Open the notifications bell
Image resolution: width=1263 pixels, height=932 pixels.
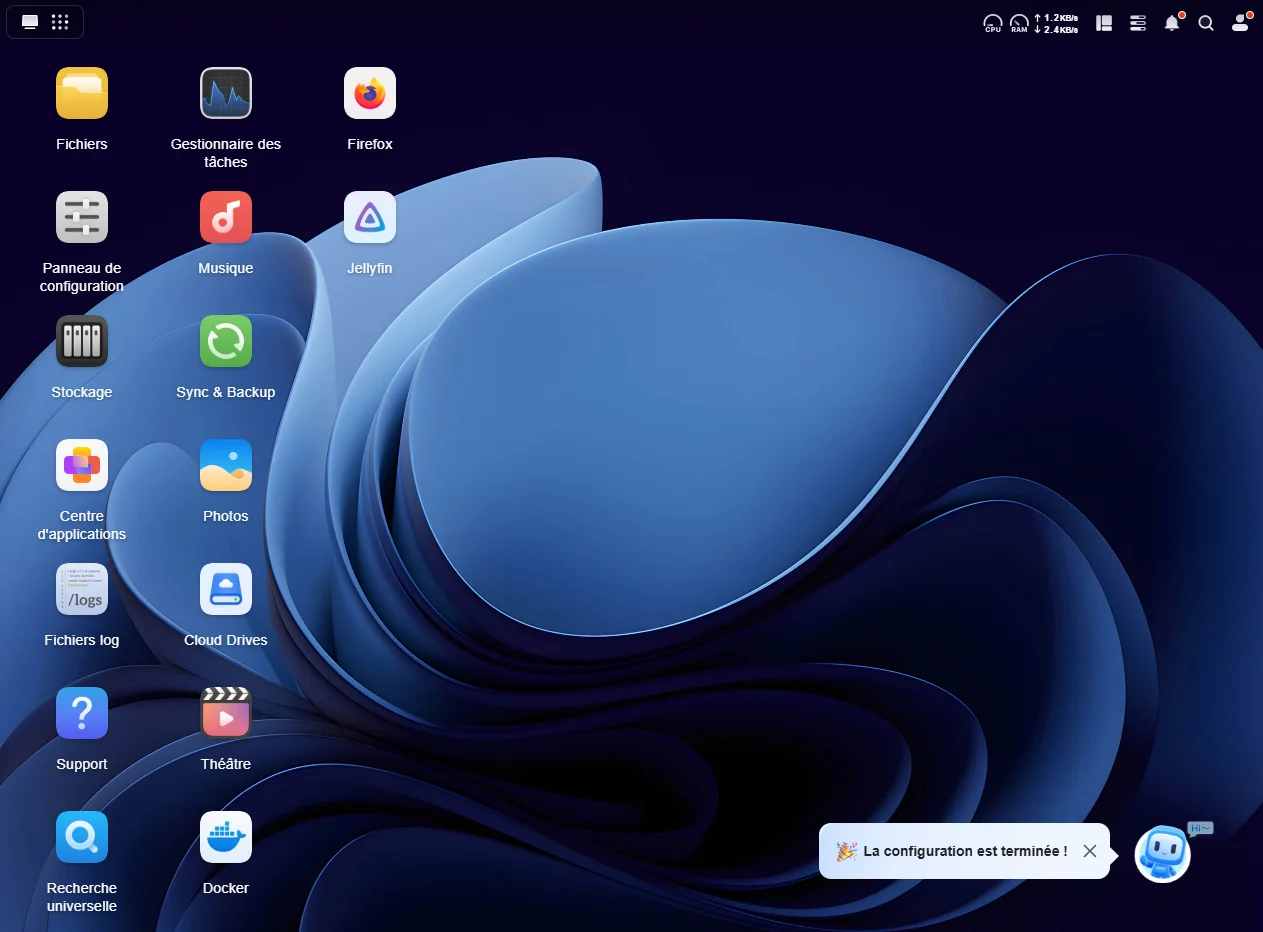coord(1172,23)
